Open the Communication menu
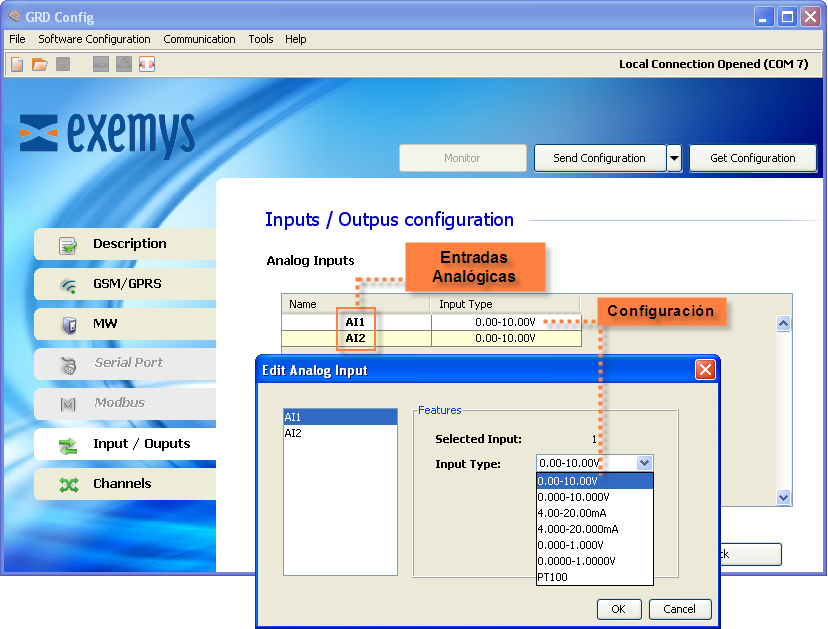828x629 pixels. [x=199, y=39]
